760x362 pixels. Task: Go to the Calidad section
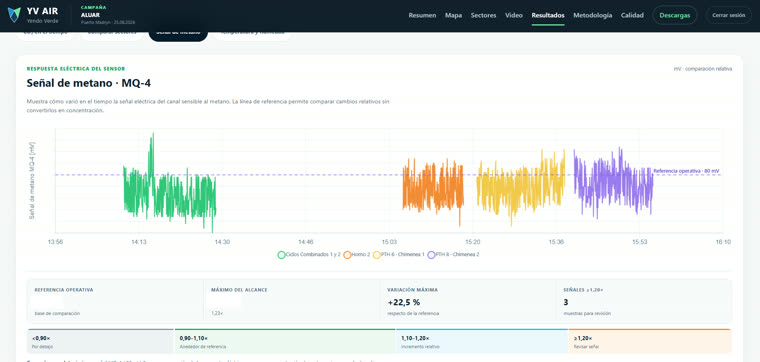[x=632, y=16]
